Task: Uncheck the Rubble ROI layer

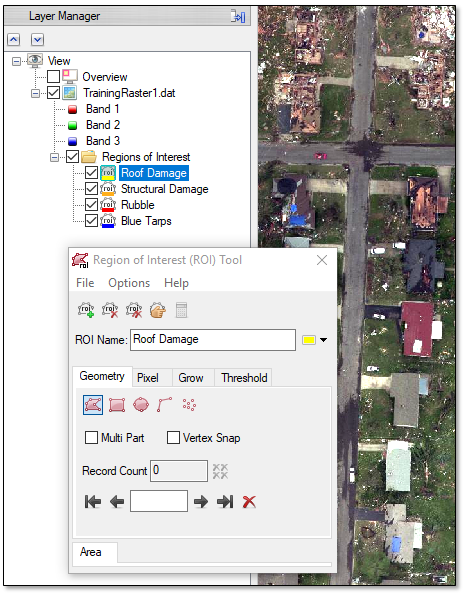Action: click(91, 205)
